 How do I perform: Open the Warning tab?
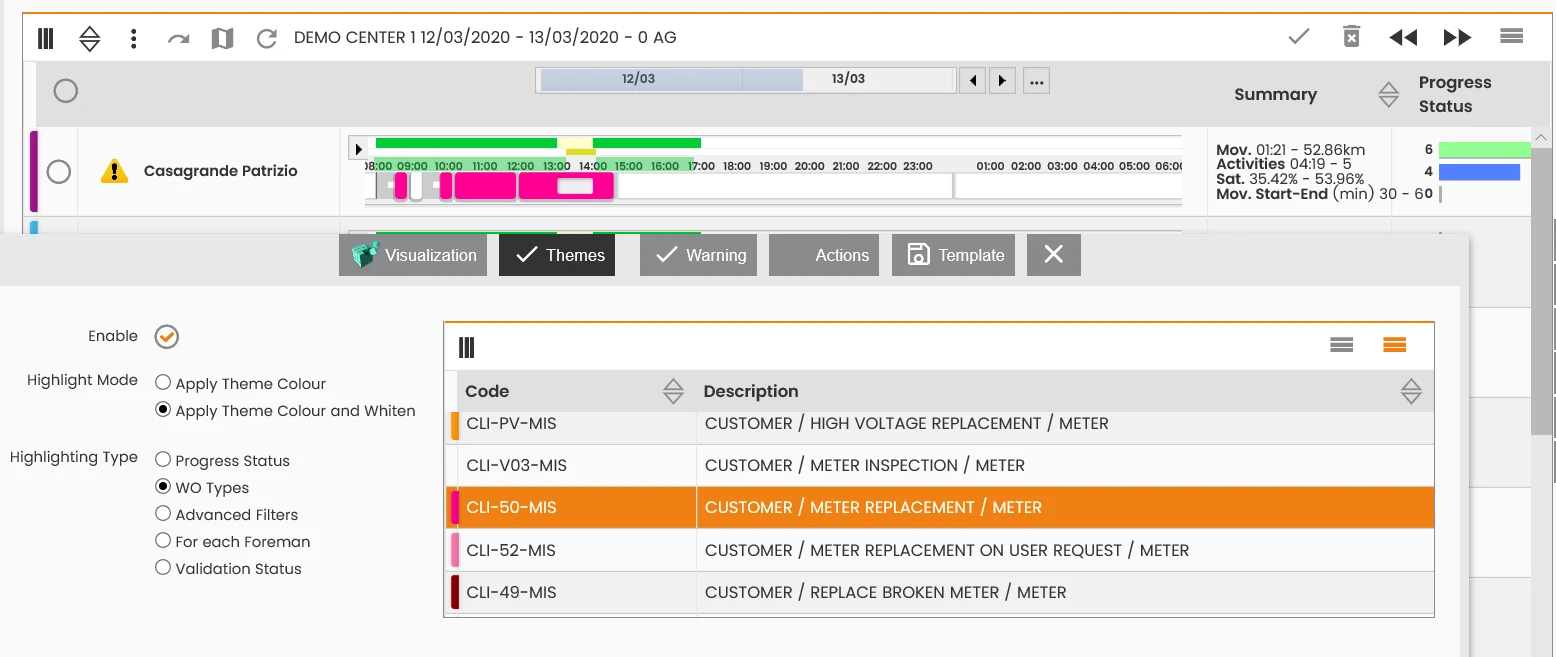[698, 255]
